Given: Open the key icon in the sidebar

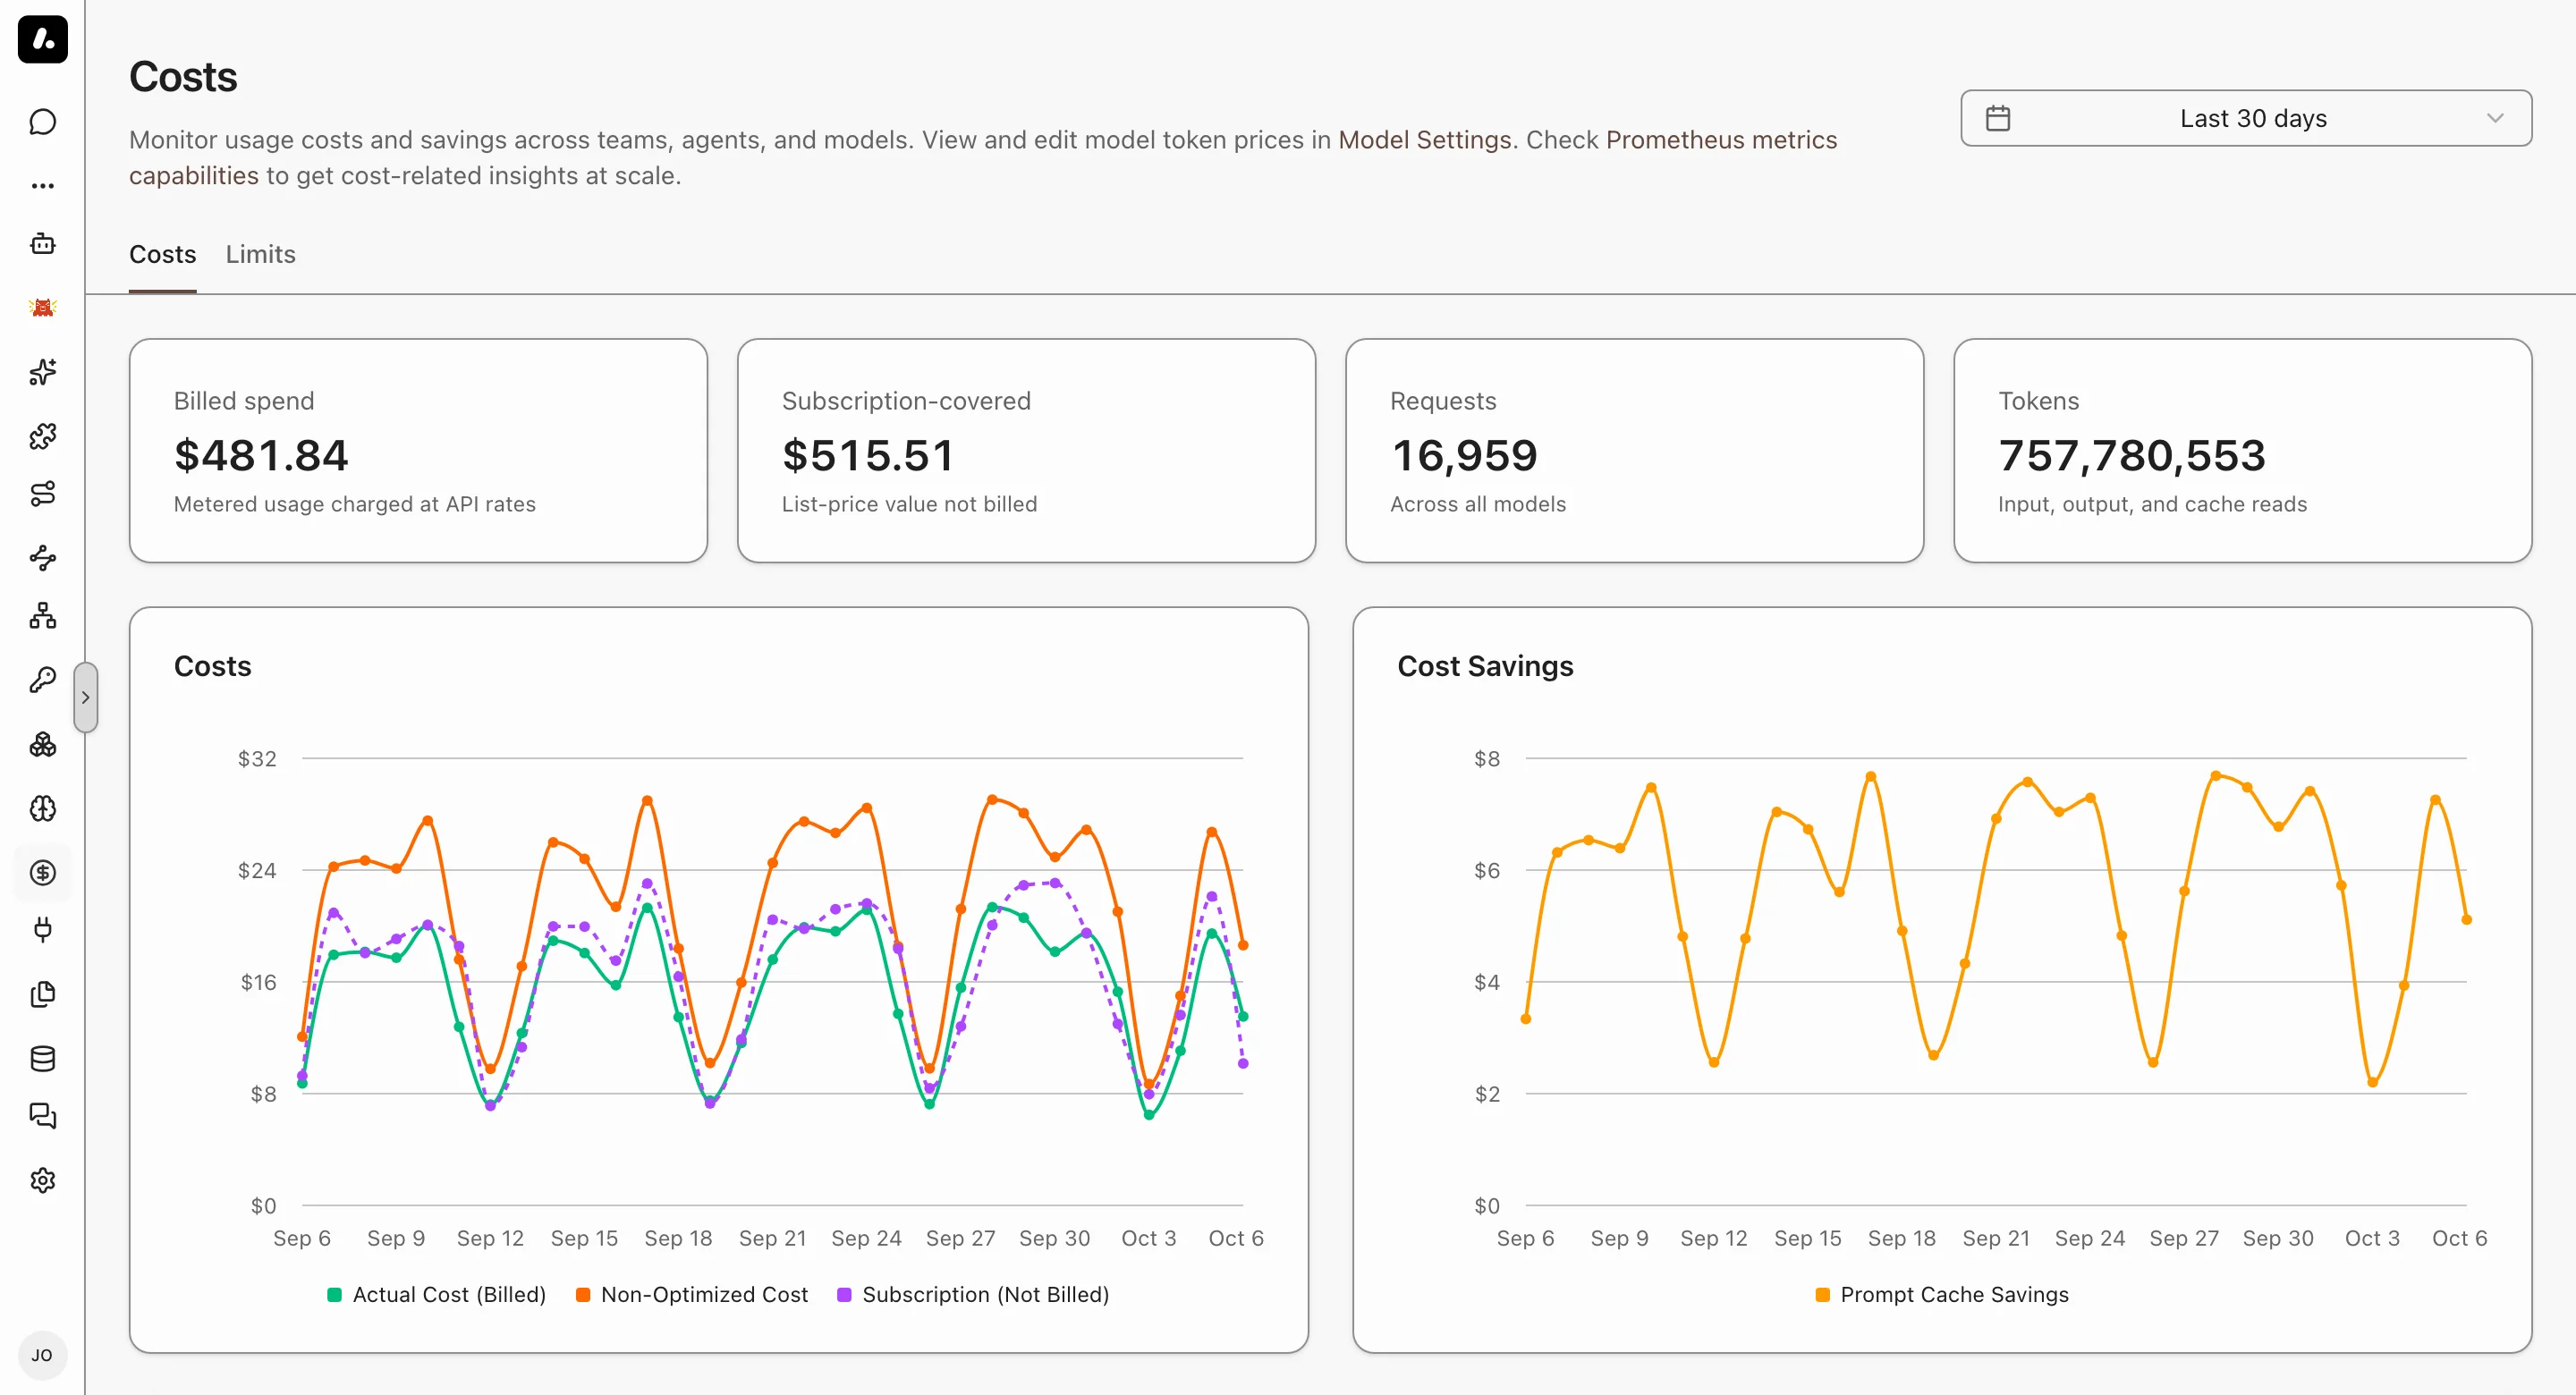Looking at the screenshot, I should (x=42, y=680).
